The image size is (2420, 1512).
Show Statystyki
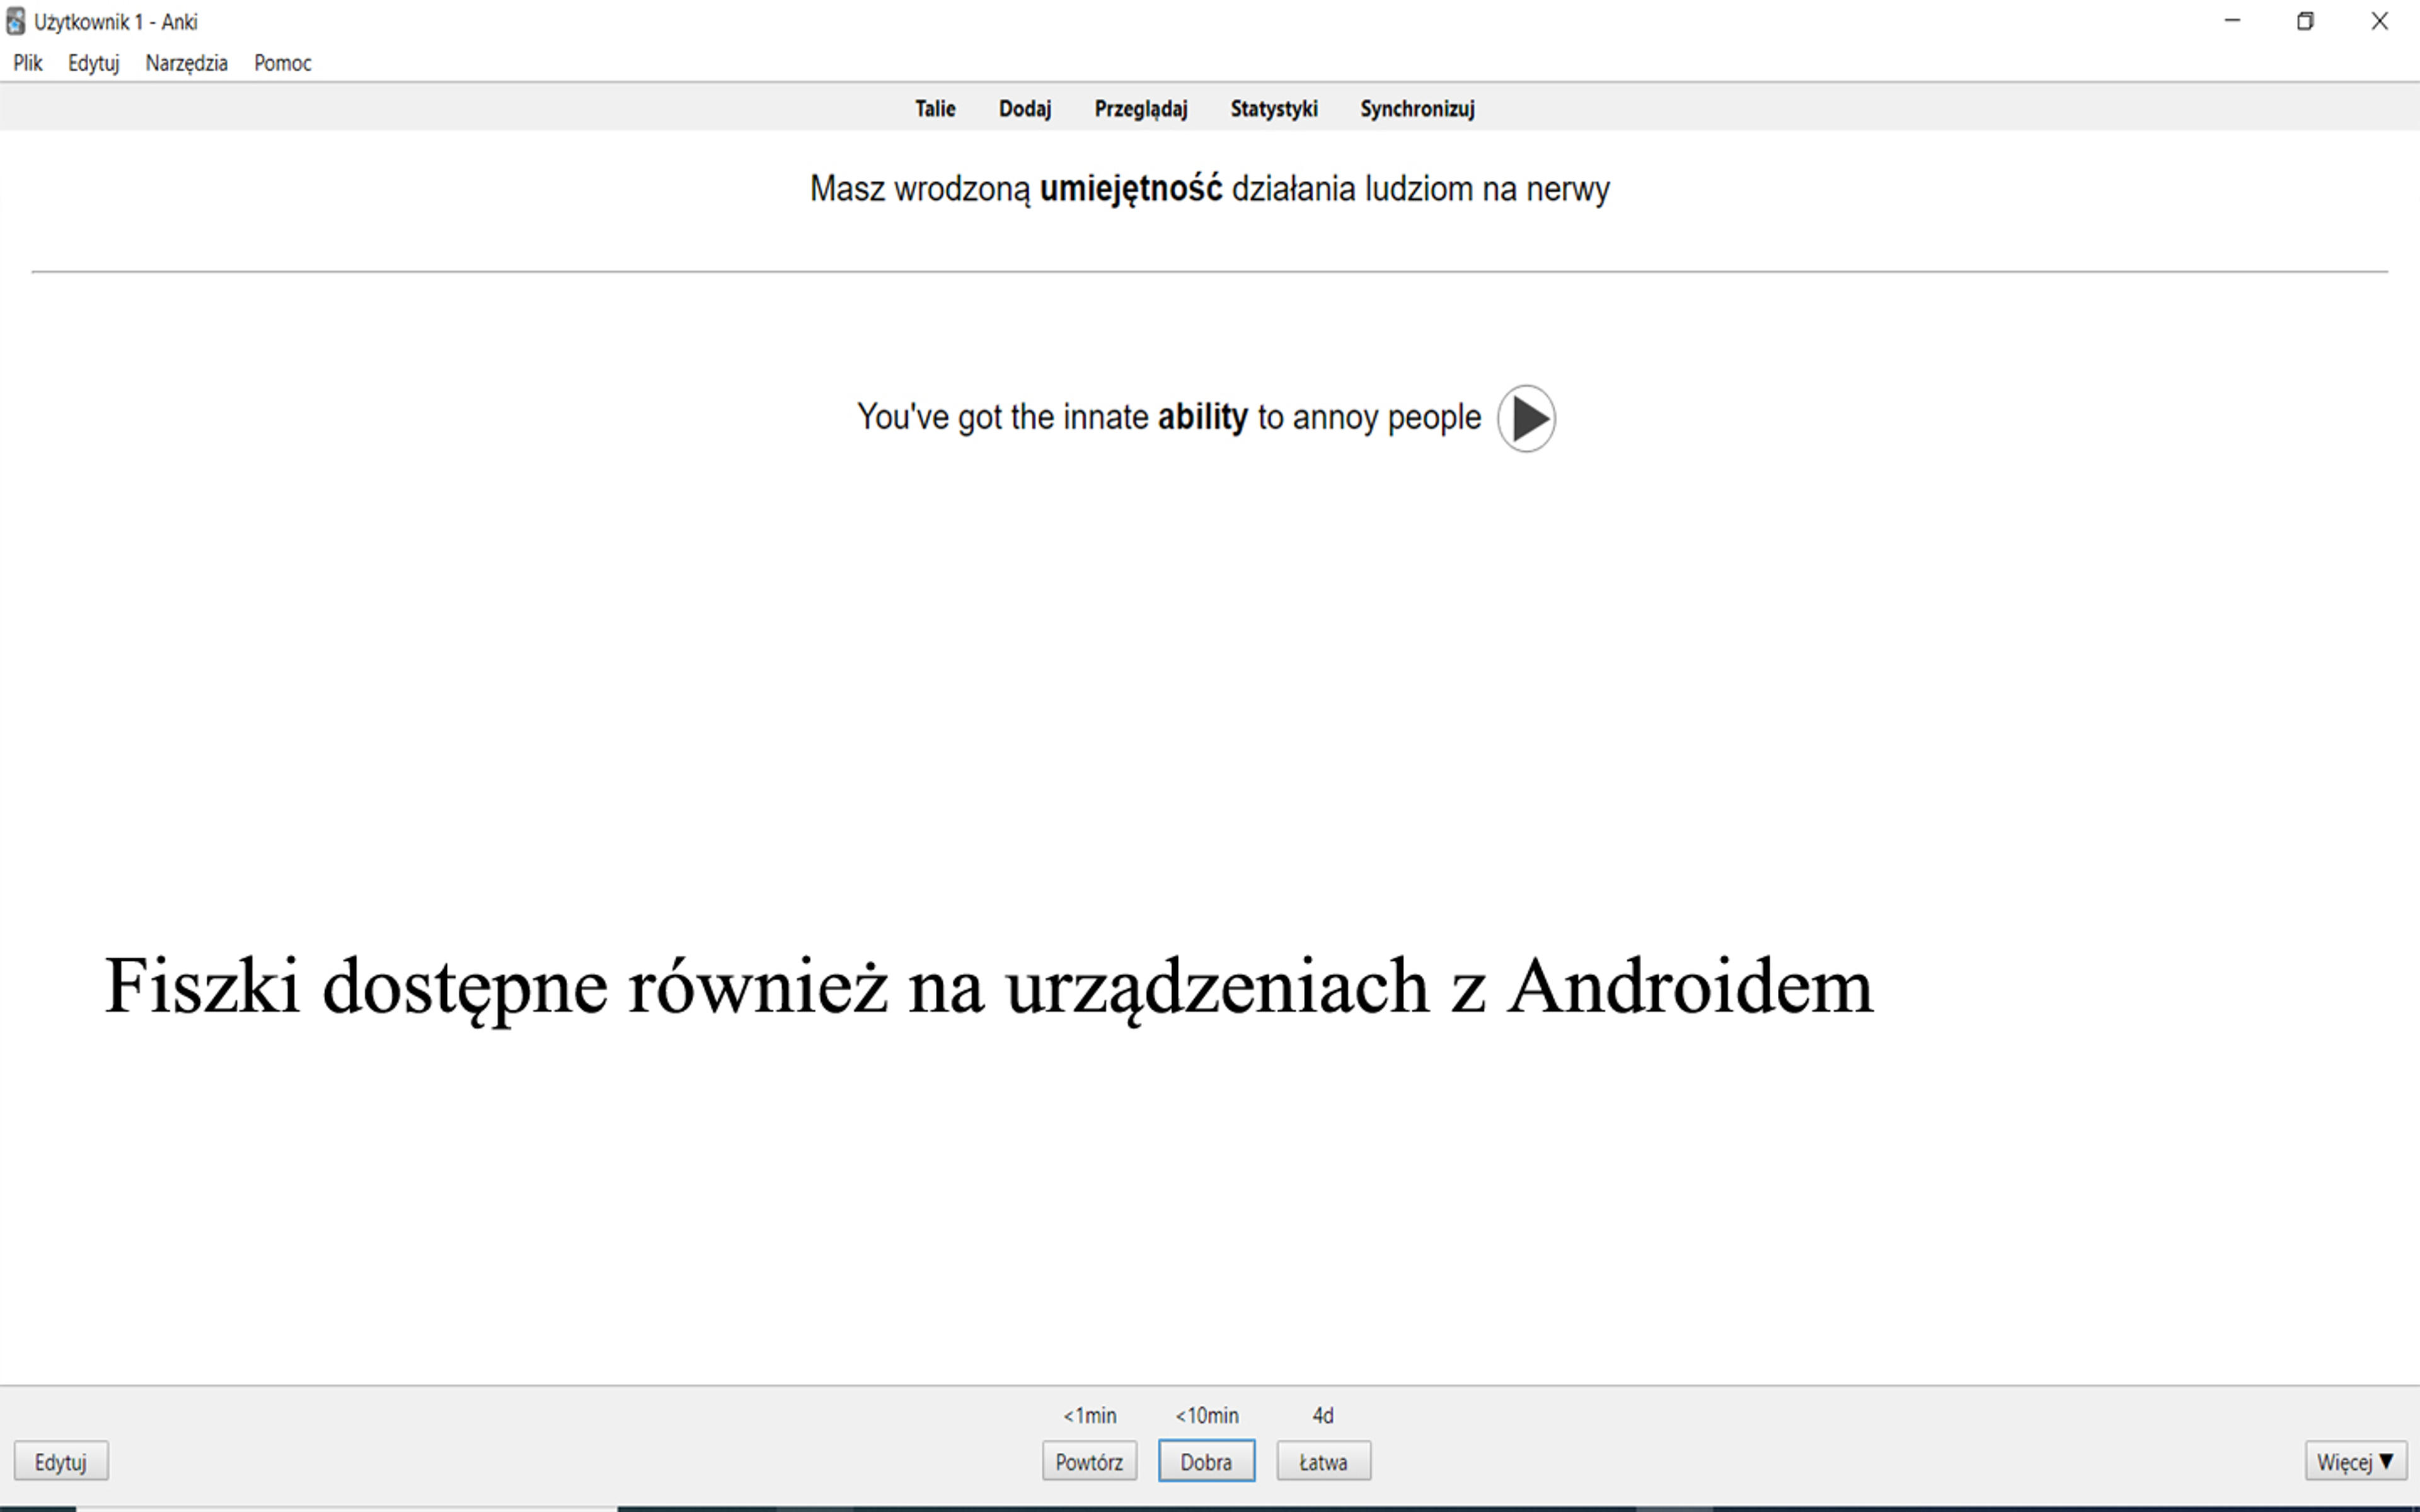1274,108
